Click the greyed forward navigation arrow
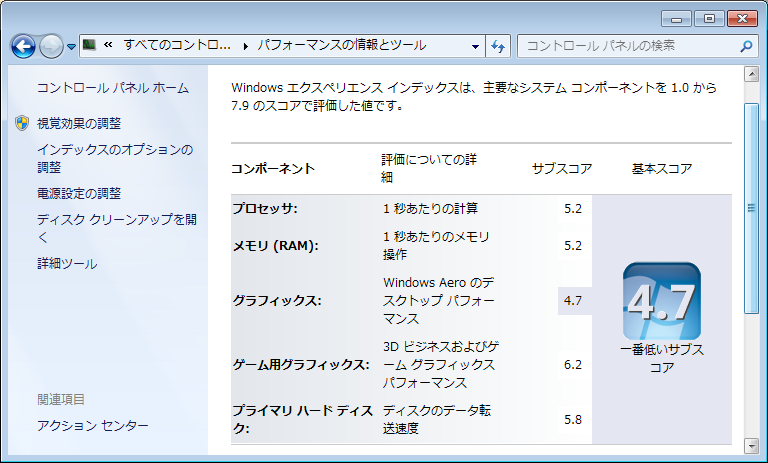 (x=51, y=47)
